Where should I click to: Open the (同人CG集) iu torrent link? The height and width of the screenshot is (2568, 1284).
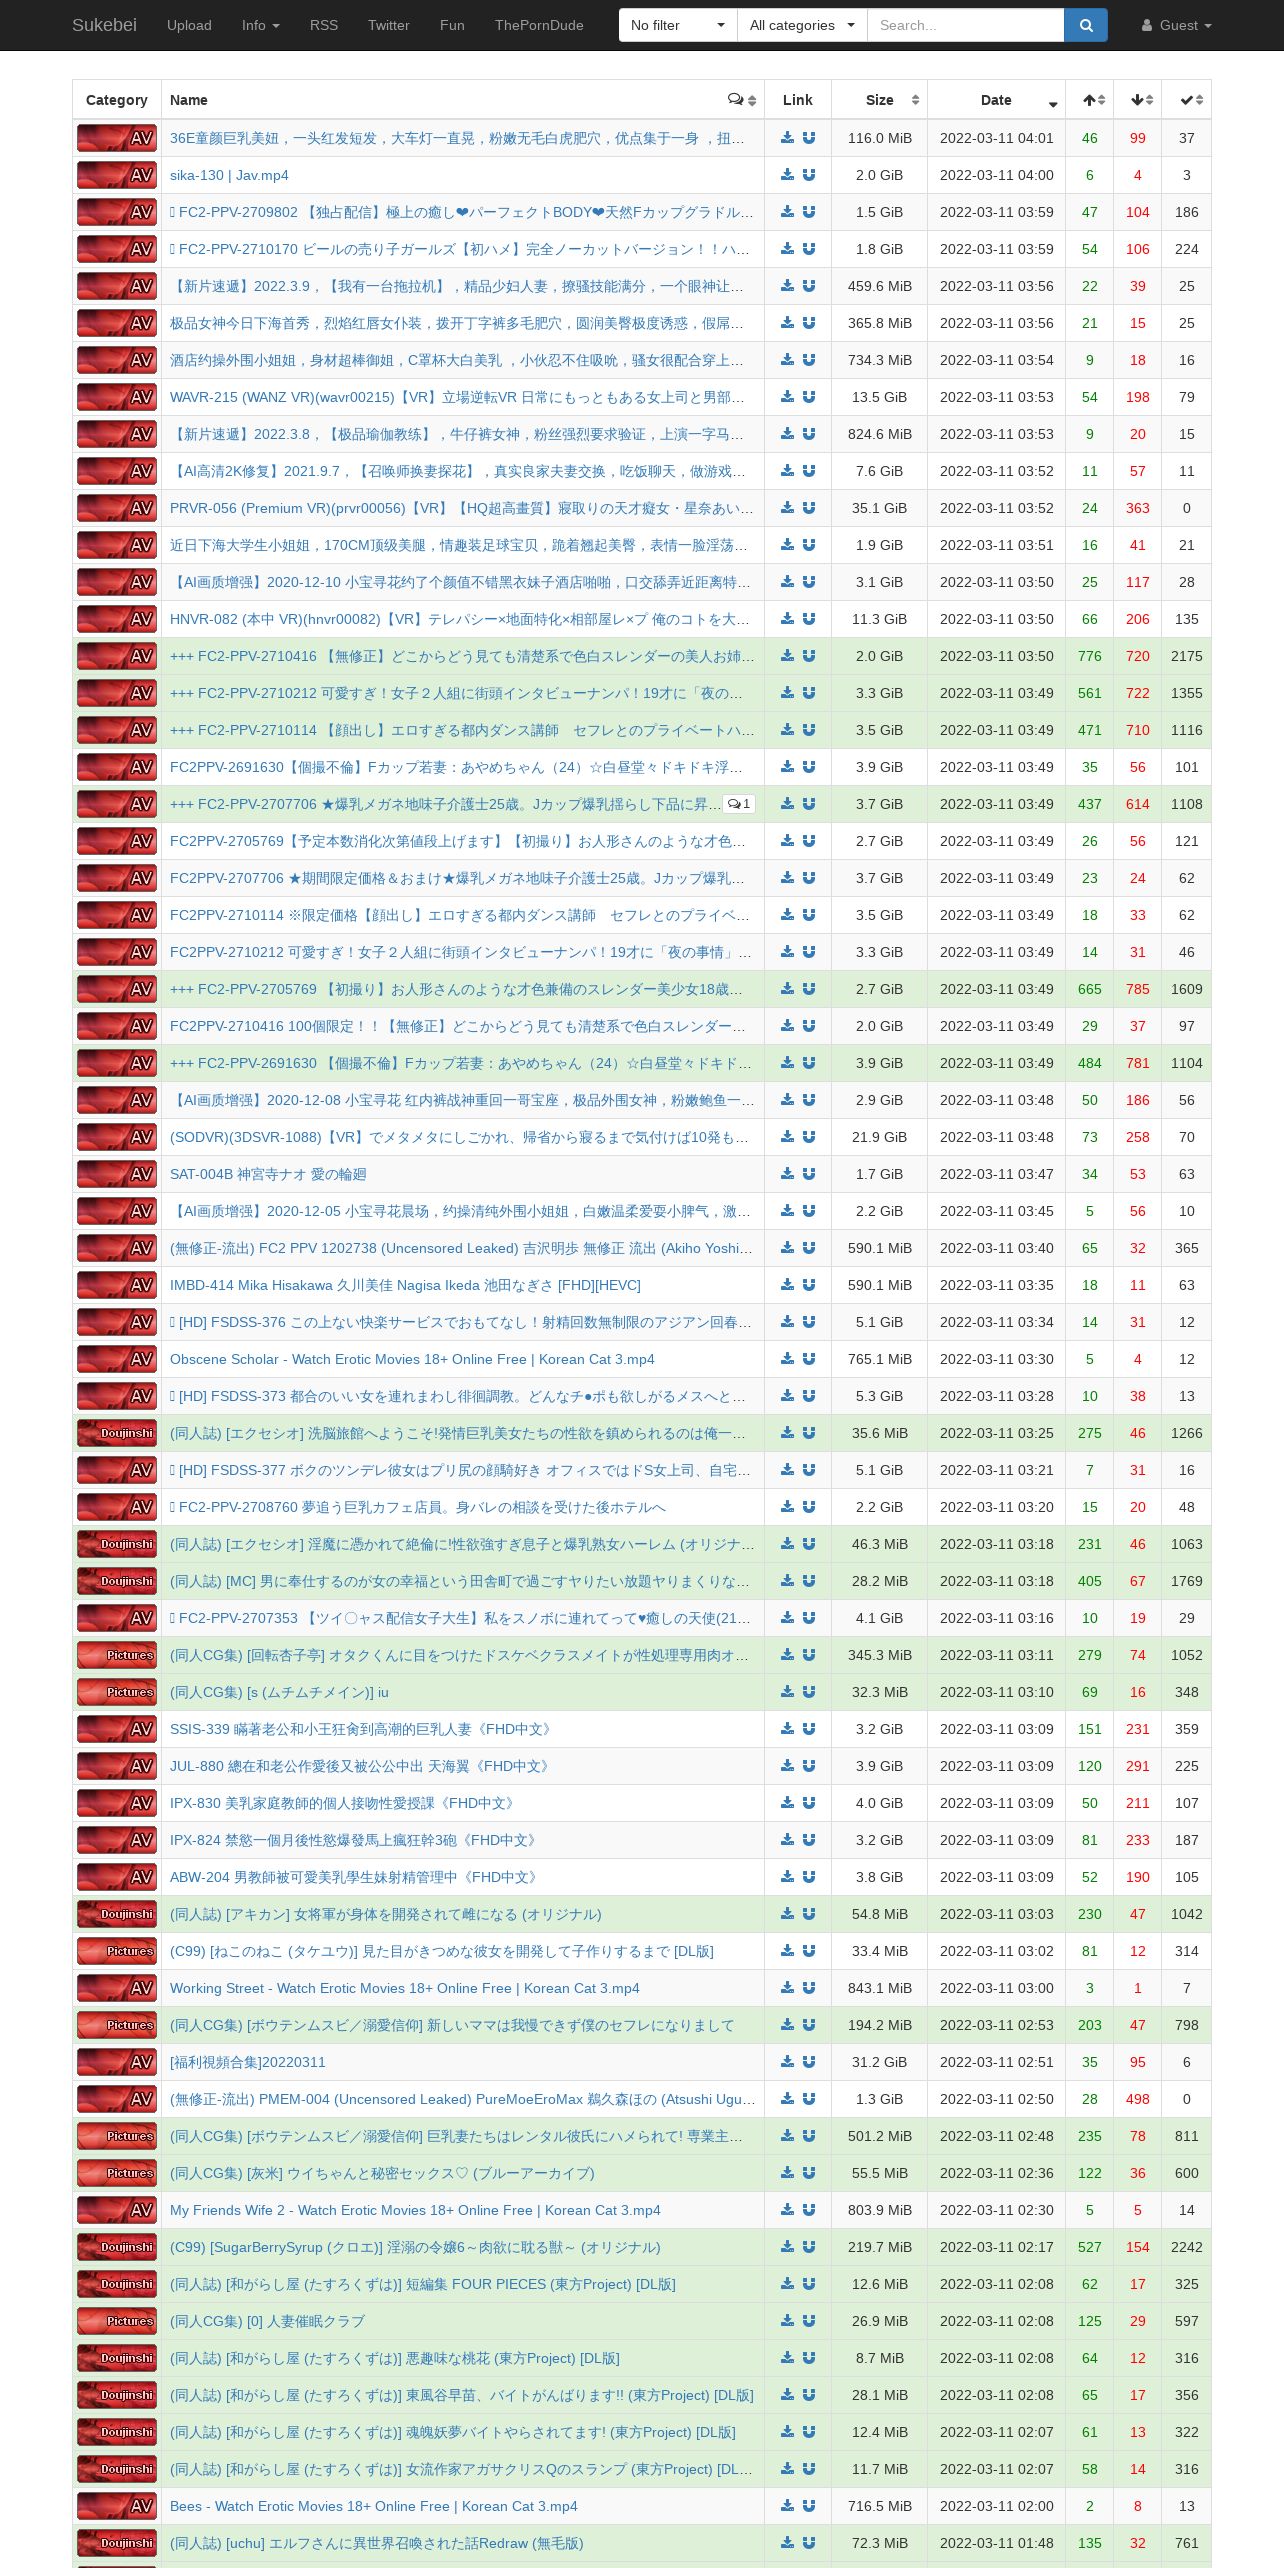pyautogui.click(x=279, y=1692)
